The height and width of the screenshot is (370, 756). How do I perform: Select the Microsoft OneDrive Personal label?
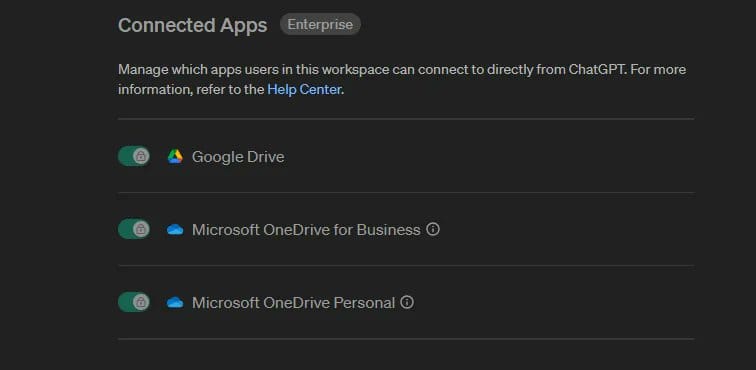click(x=294, y=303)
